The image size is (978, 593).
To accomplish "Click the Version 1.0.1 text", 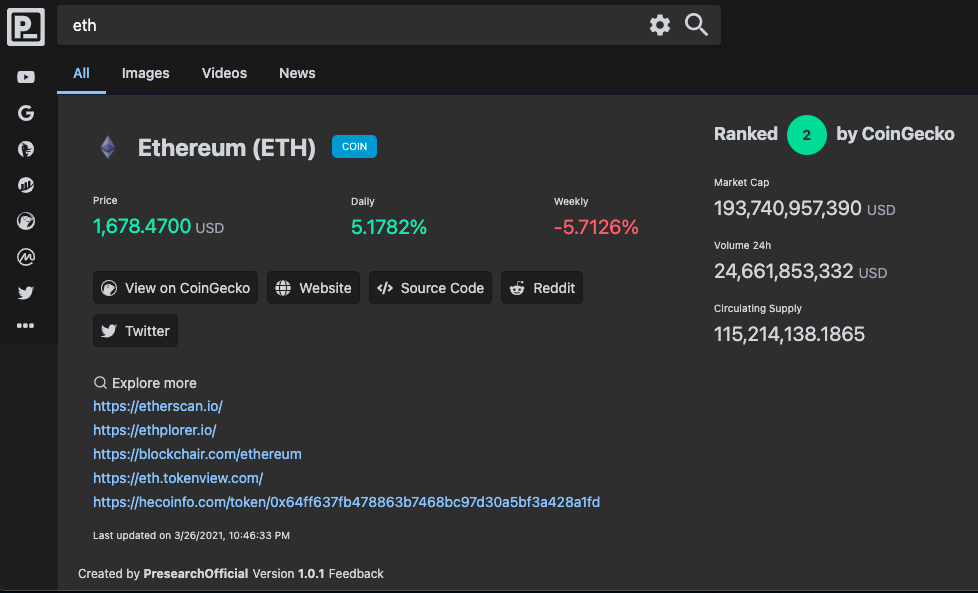I will [x=288, y=574].
